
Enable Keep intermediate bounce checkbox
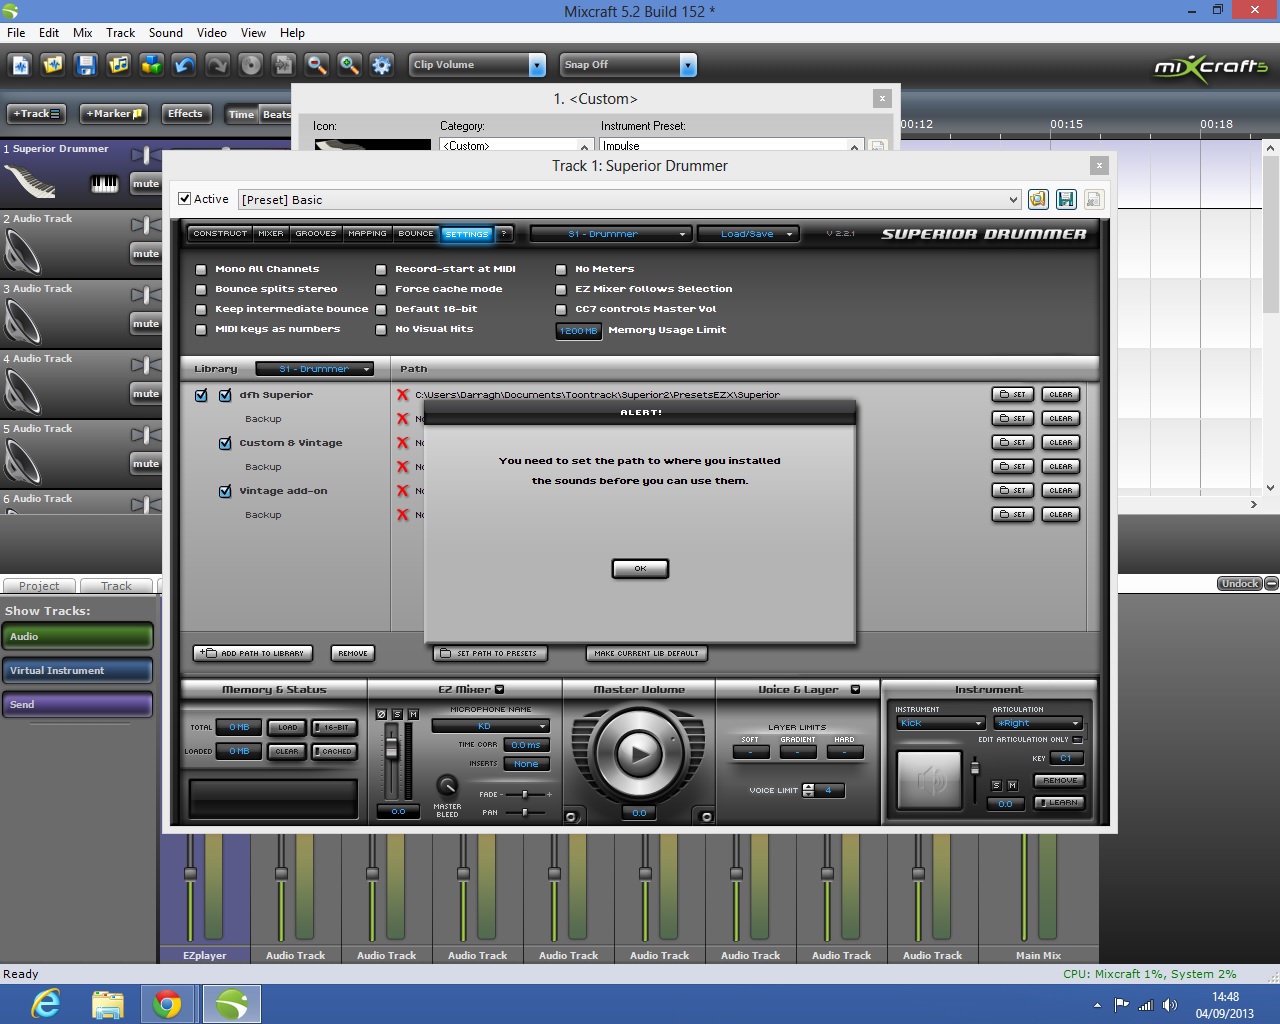pyautogui.click(x=201, y=310)
